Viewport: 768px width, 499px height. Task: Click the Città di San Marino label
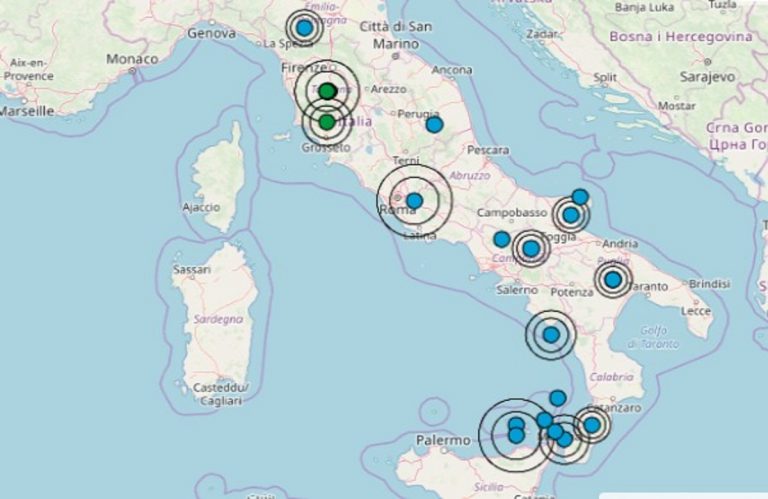pyautogui.click(x=396, y=35)
